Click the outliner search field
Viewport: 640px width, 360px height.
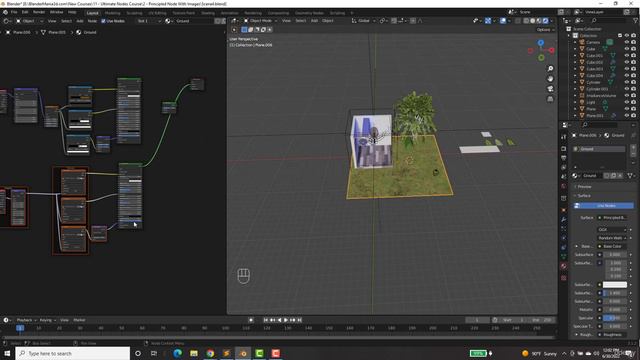tap(609, 20)
